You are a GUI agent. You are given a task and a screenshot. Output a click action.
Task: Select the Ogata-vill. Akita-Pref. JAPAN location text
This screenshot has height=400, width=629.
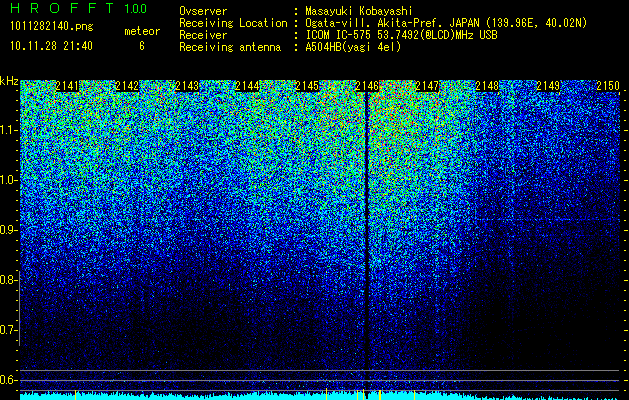446,23
